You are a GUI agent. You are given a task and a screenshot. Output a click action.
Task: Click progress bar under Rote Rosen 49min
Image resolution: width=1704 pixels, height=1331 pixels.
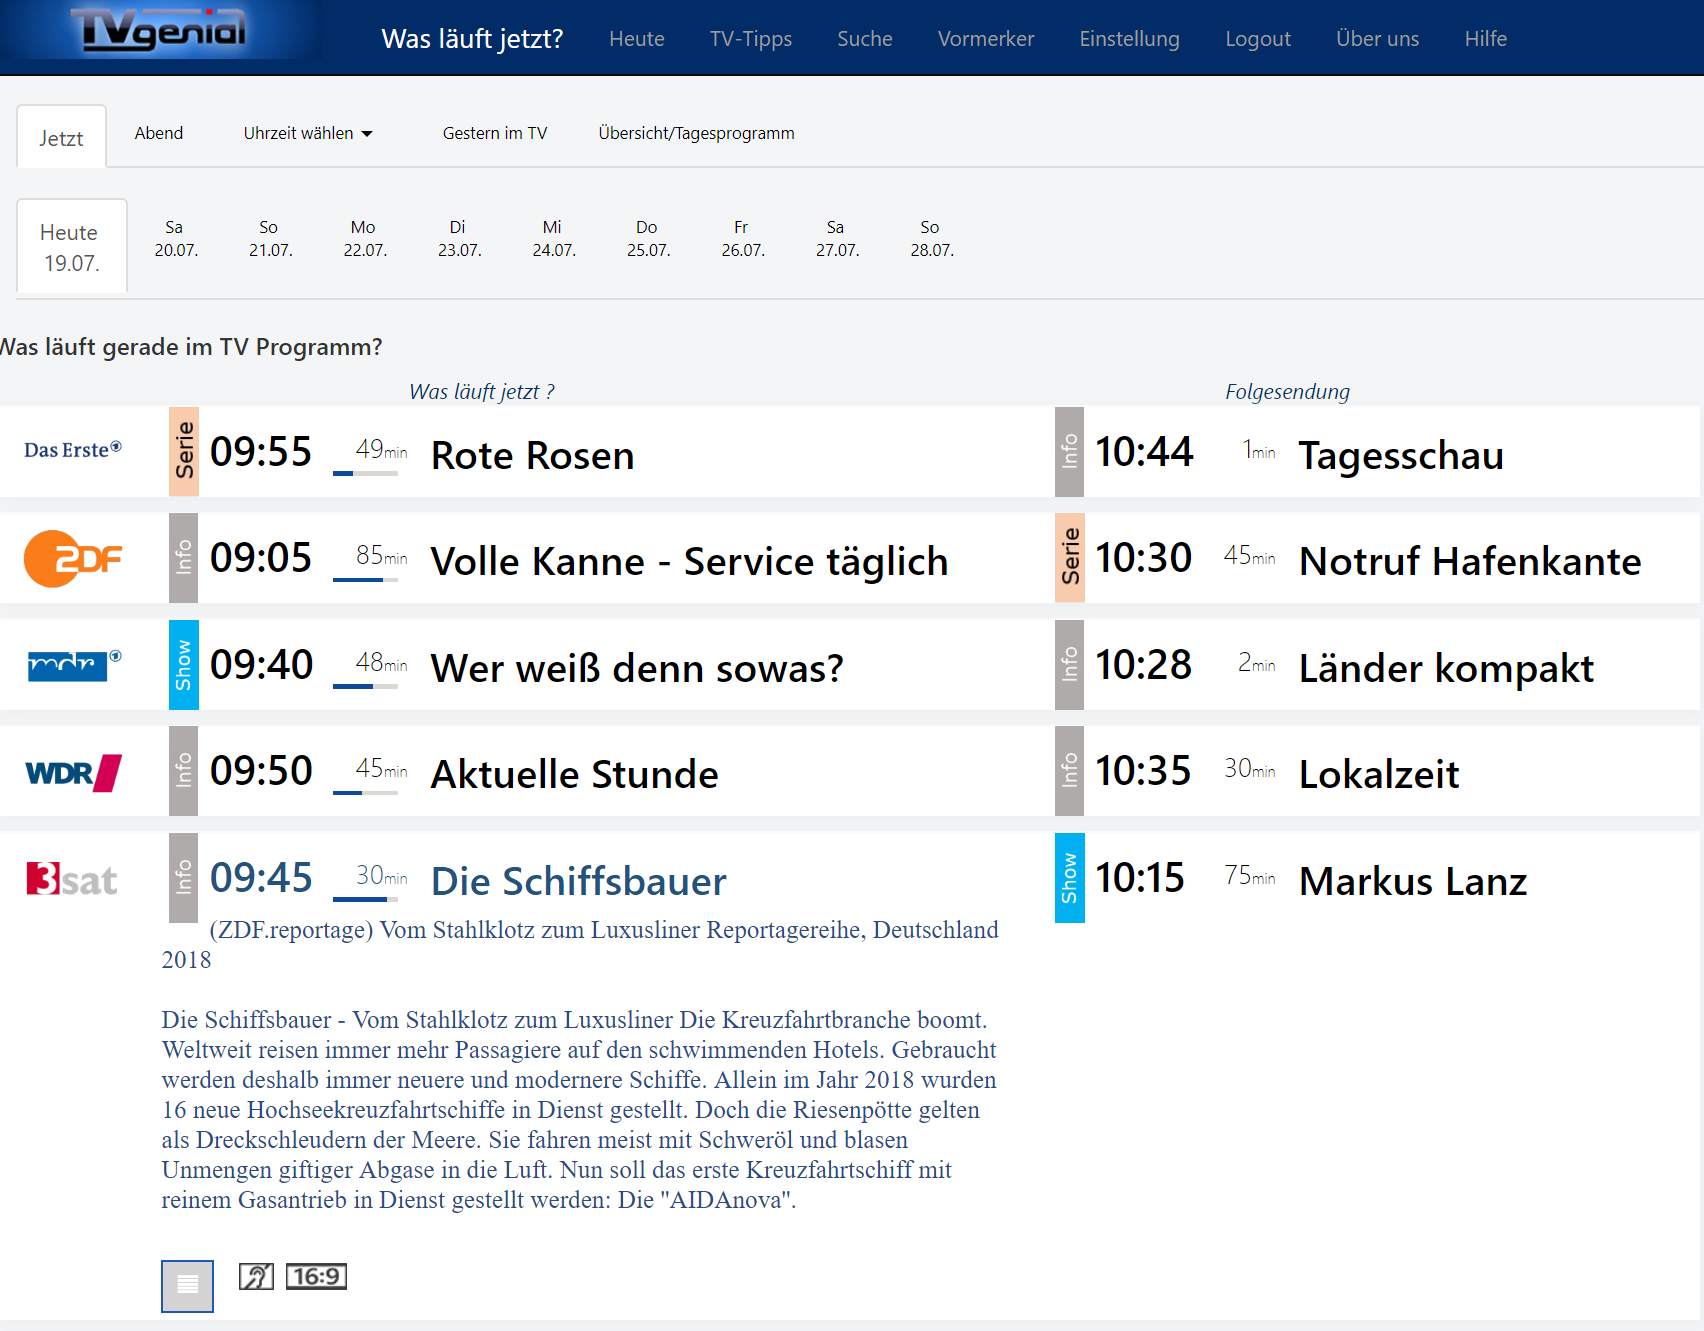[365, 473]
